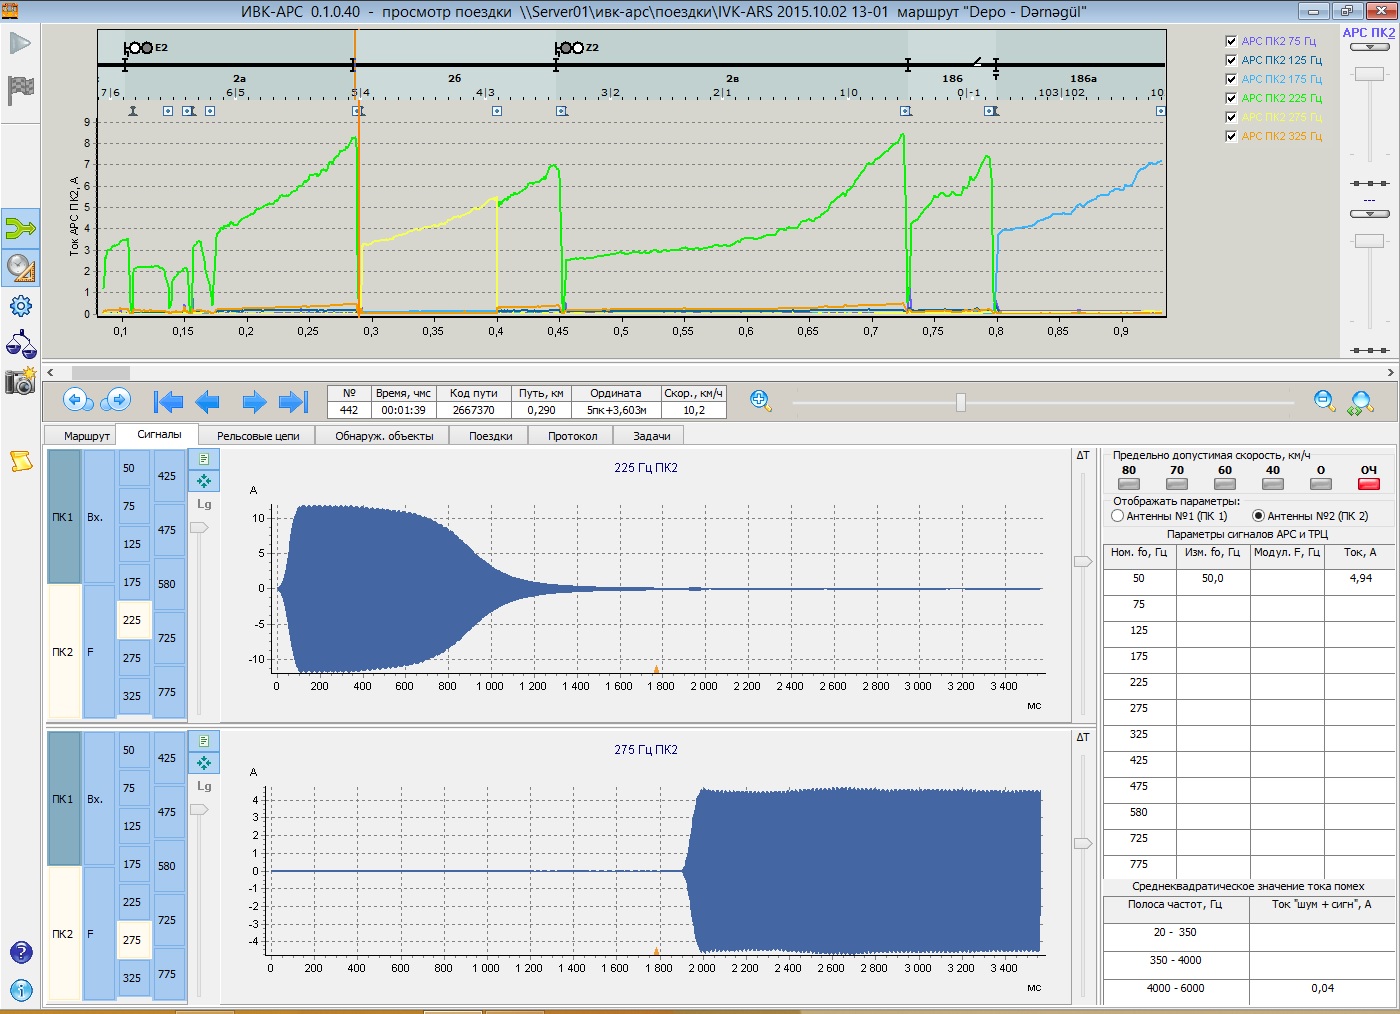
Task: Click the clock and ruler measurement icon
Action: 20,268
